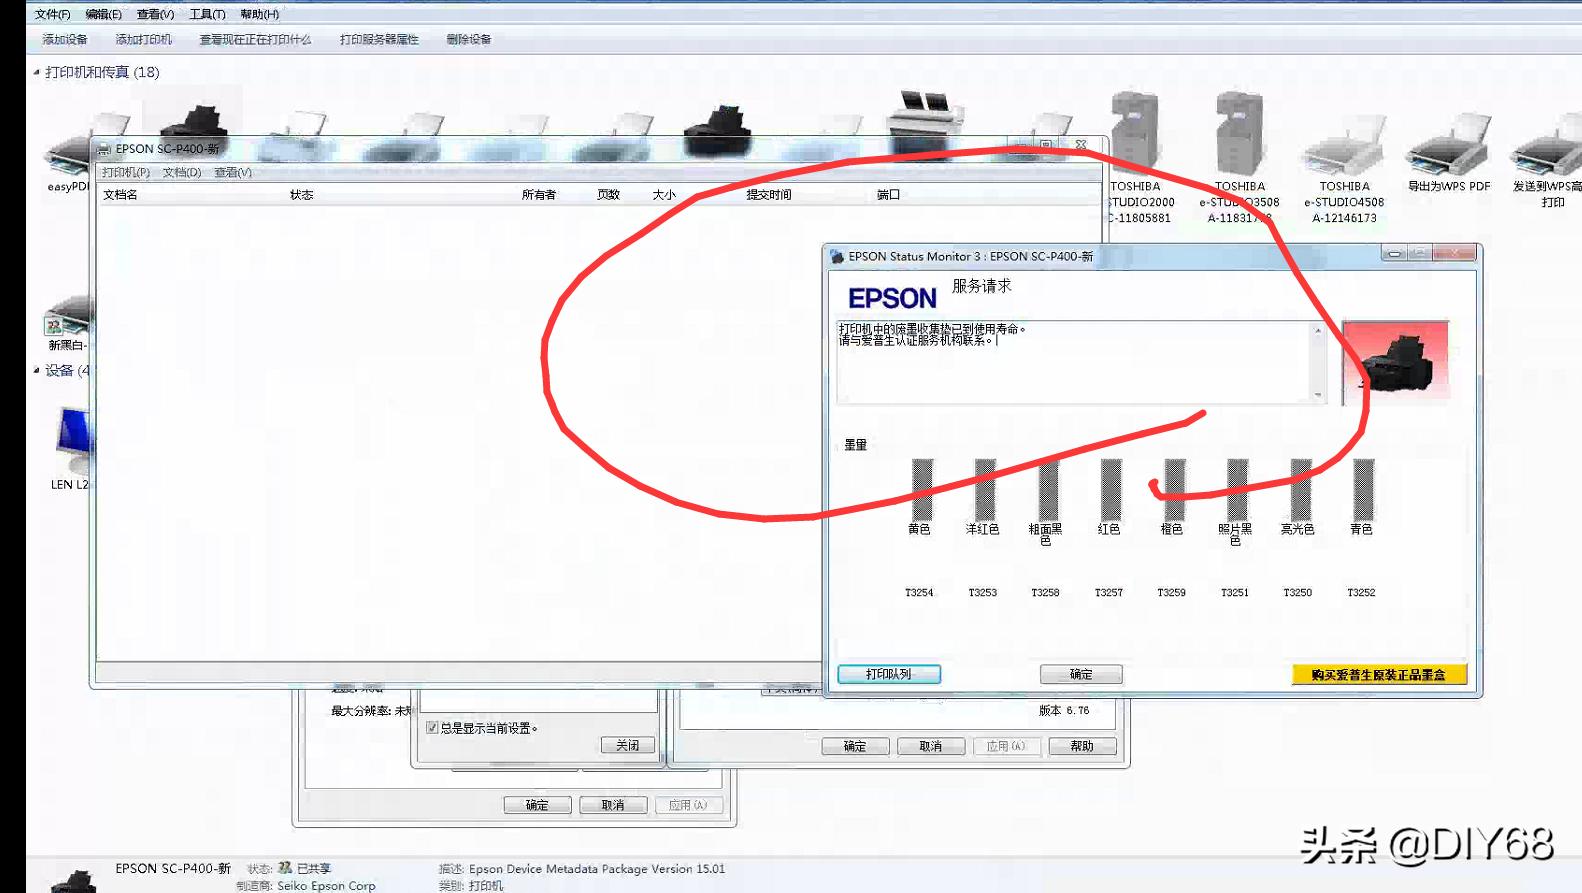
Task: Click the 青色 ink level bar
Action: point(1364,490)
